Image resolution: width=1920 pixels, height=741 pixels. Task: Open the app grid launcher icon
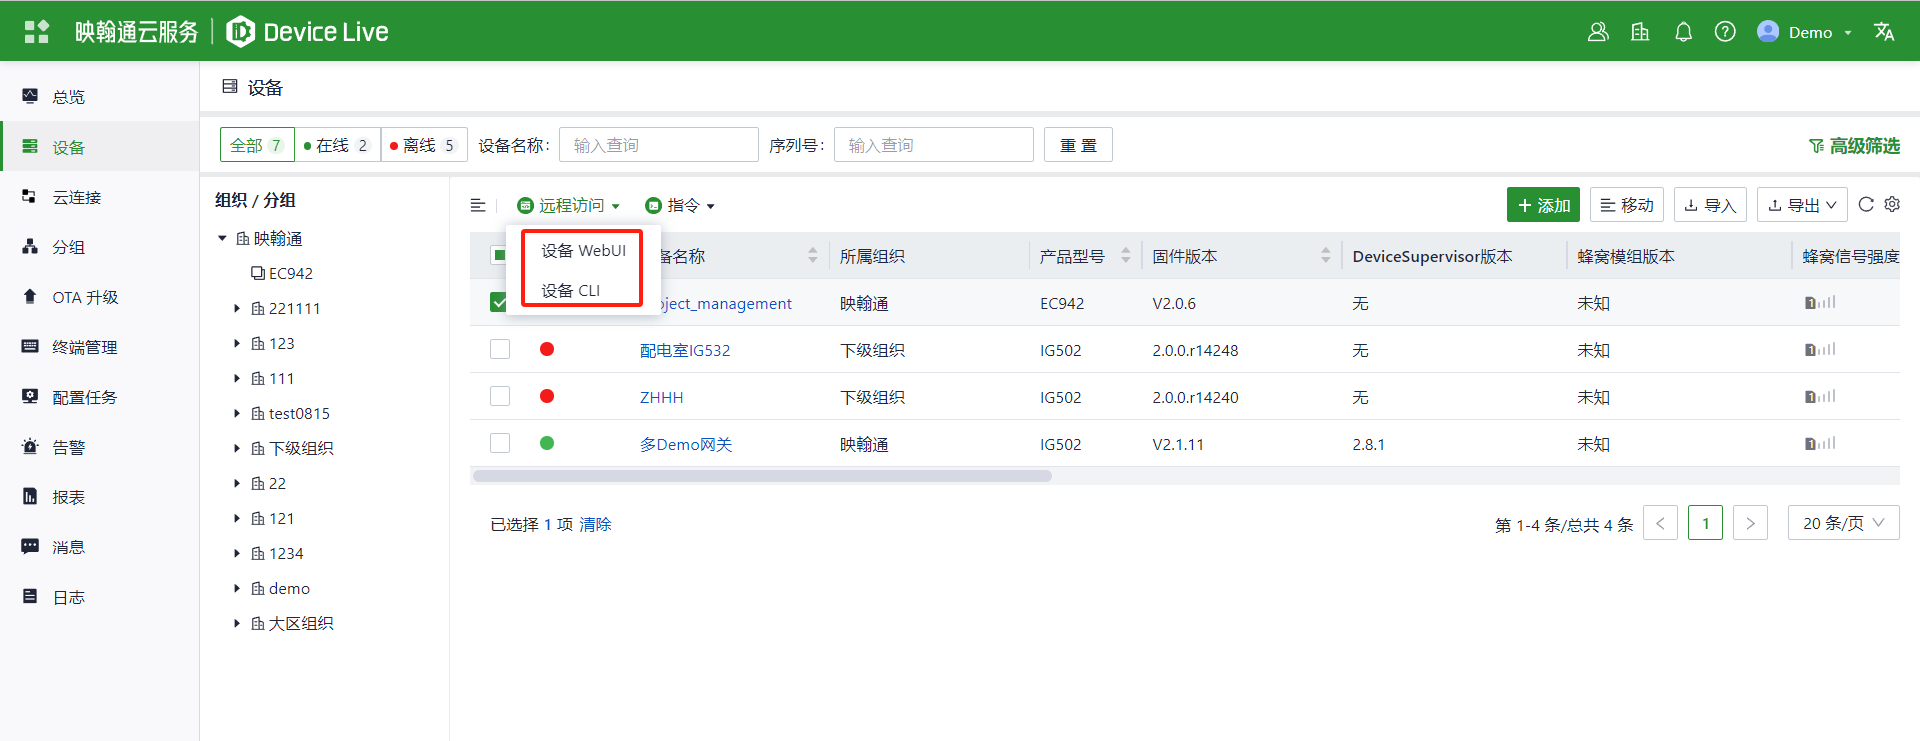click(36, 32)
